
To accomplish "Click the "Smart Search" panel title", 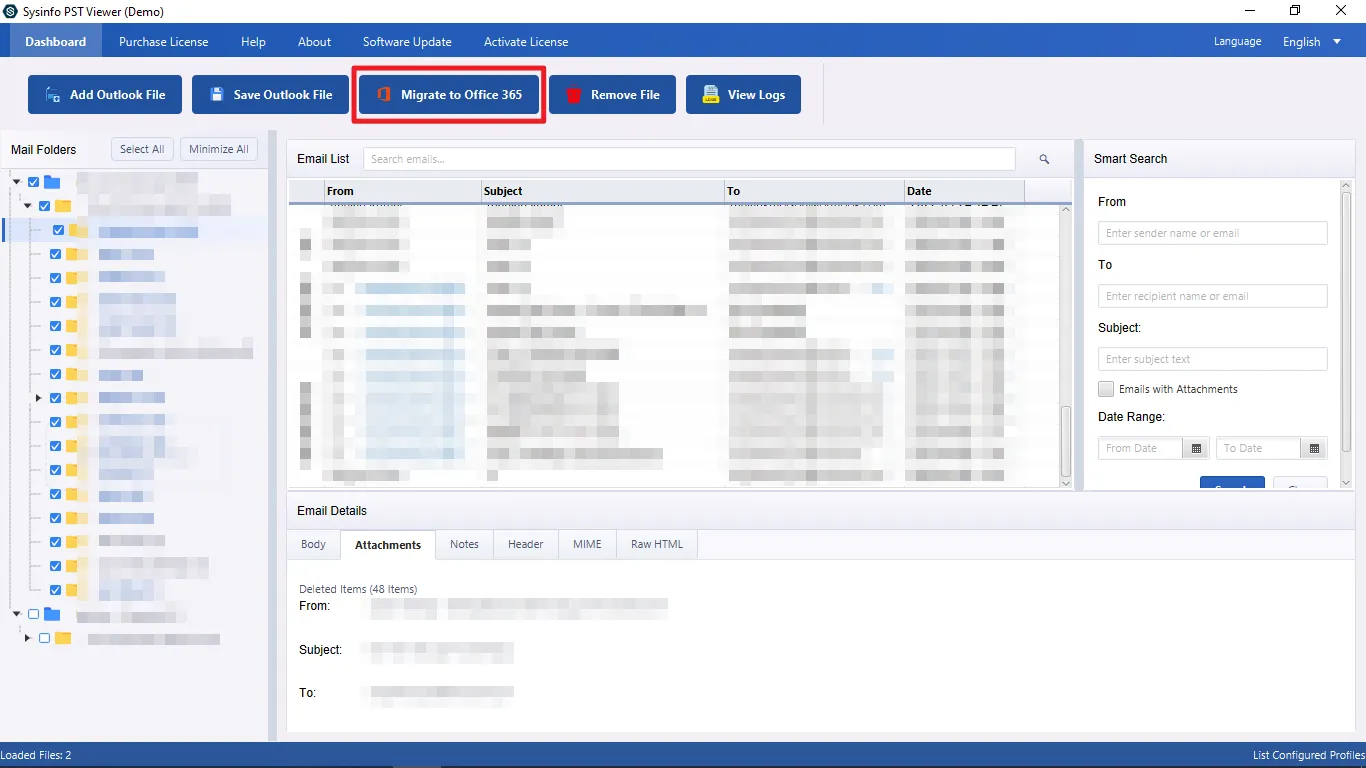I will click(x=1130, y=159).
